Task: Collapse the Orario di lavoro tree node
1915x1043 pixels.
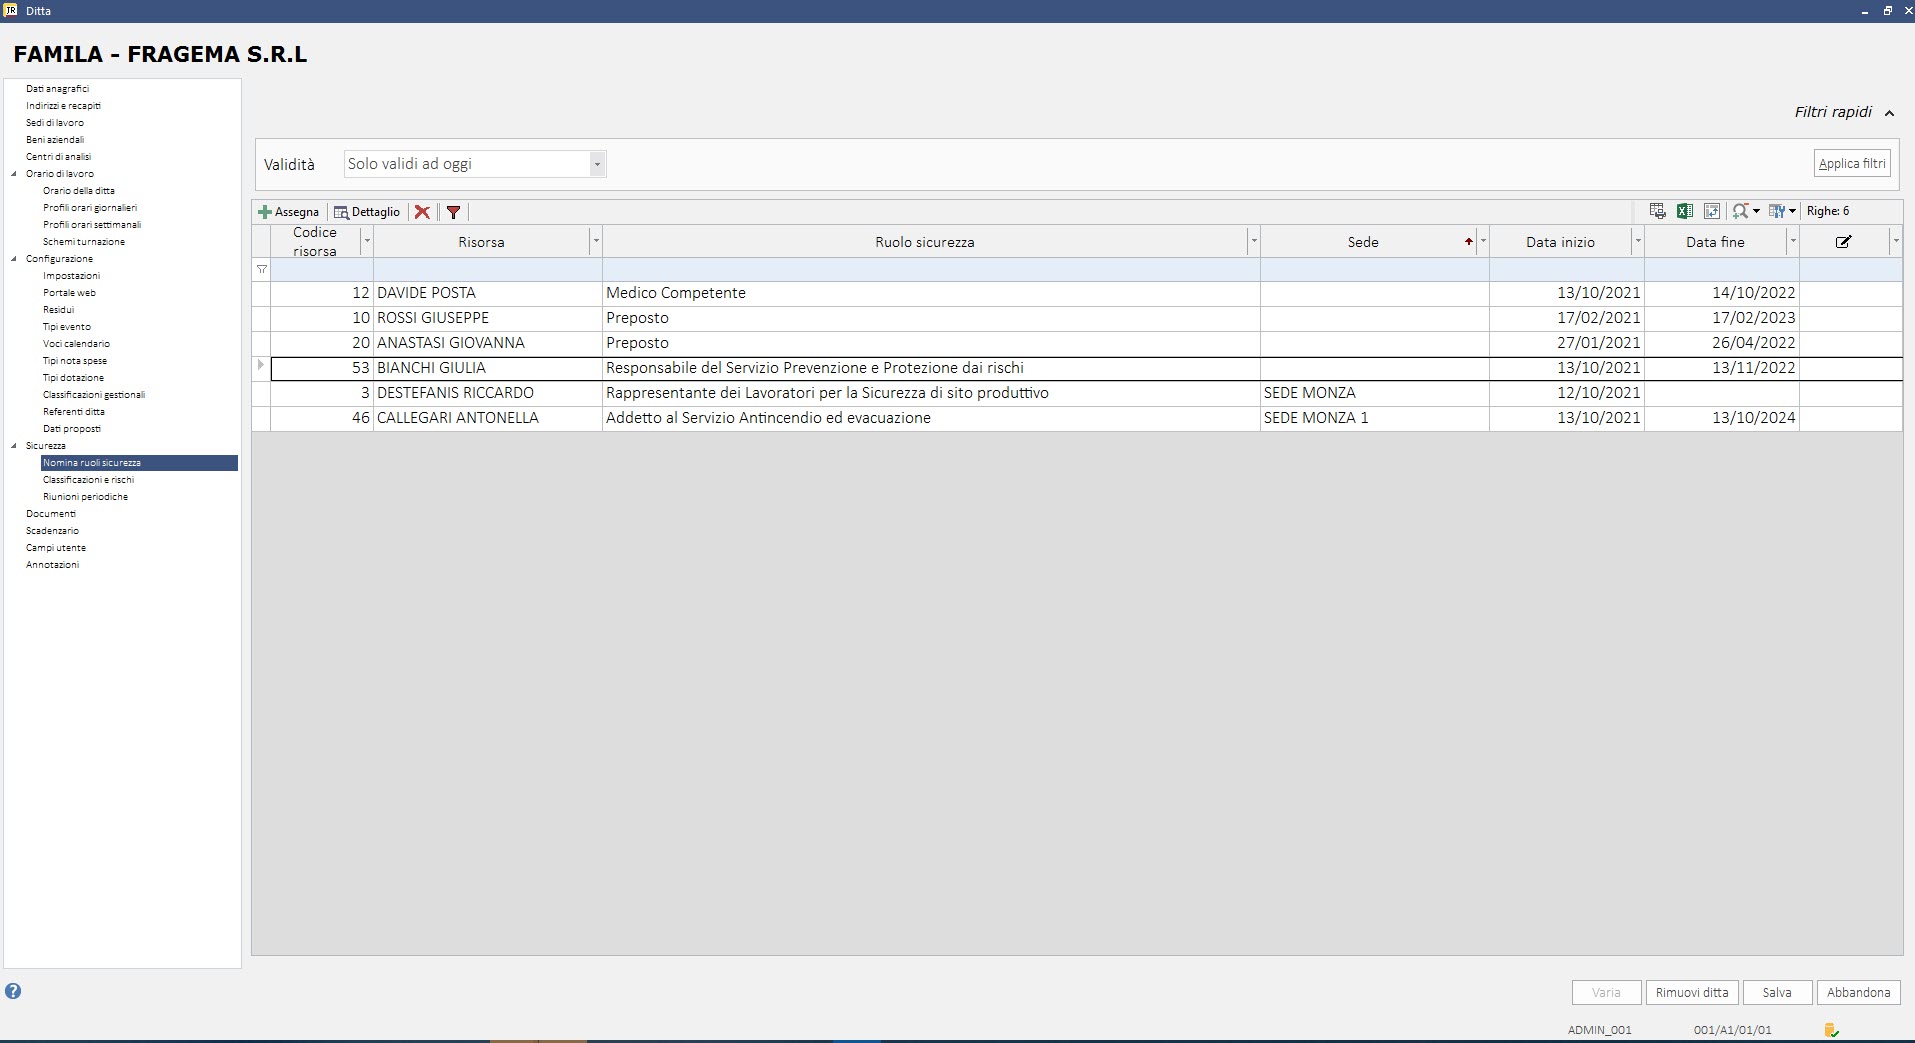Action: tap(14, 174)
